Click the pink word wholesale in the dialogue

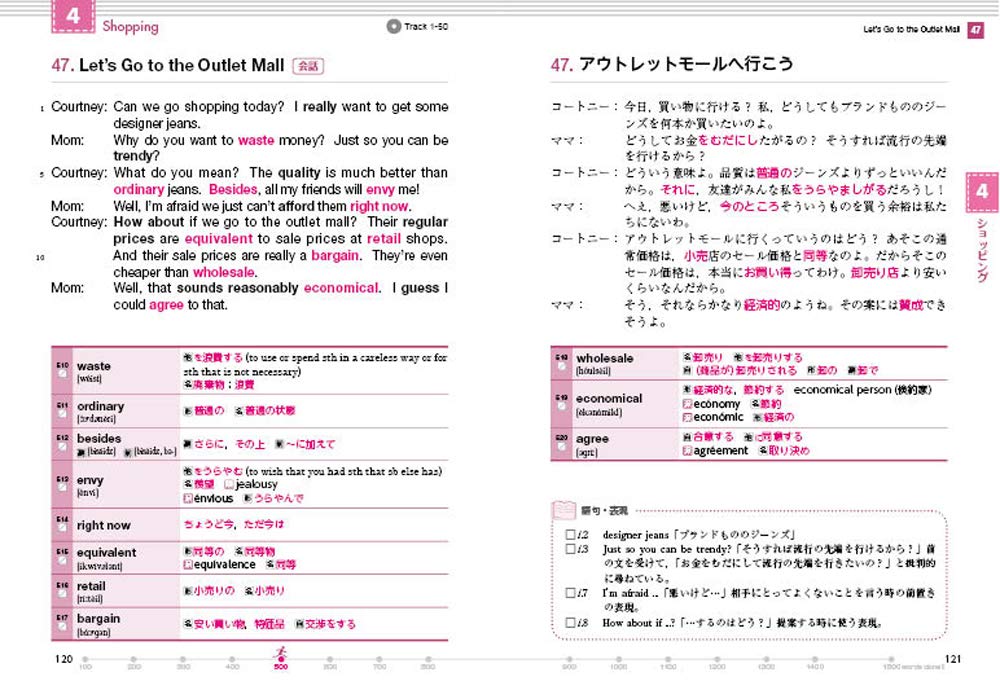224,272
